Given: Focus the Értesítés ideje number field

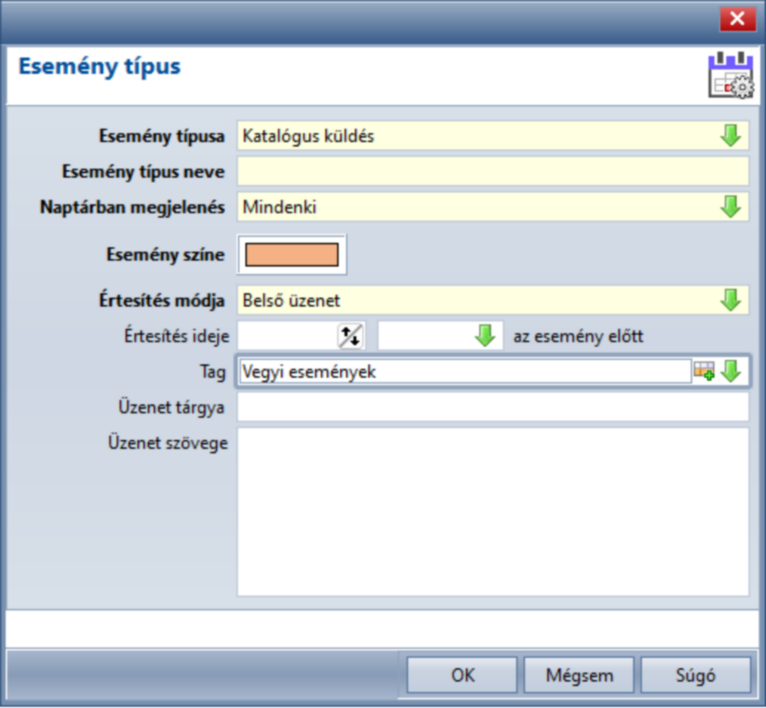Looking at the screenshot, I should coord(287,336).
